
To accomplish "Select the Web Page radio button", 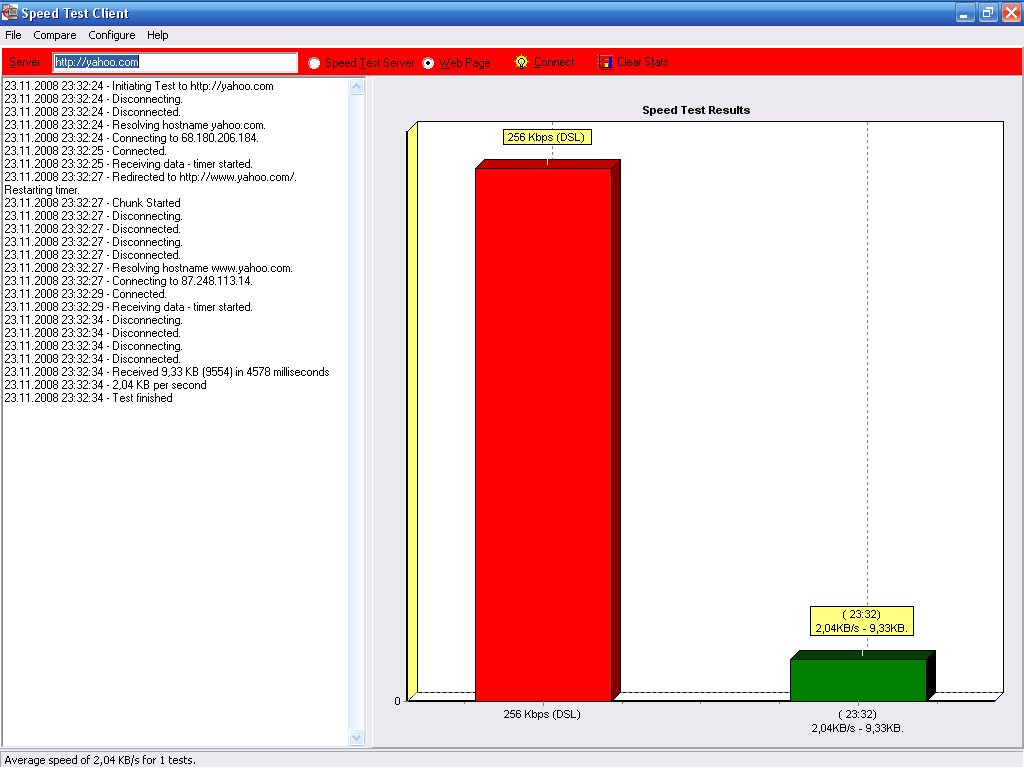I will [429, 63].
